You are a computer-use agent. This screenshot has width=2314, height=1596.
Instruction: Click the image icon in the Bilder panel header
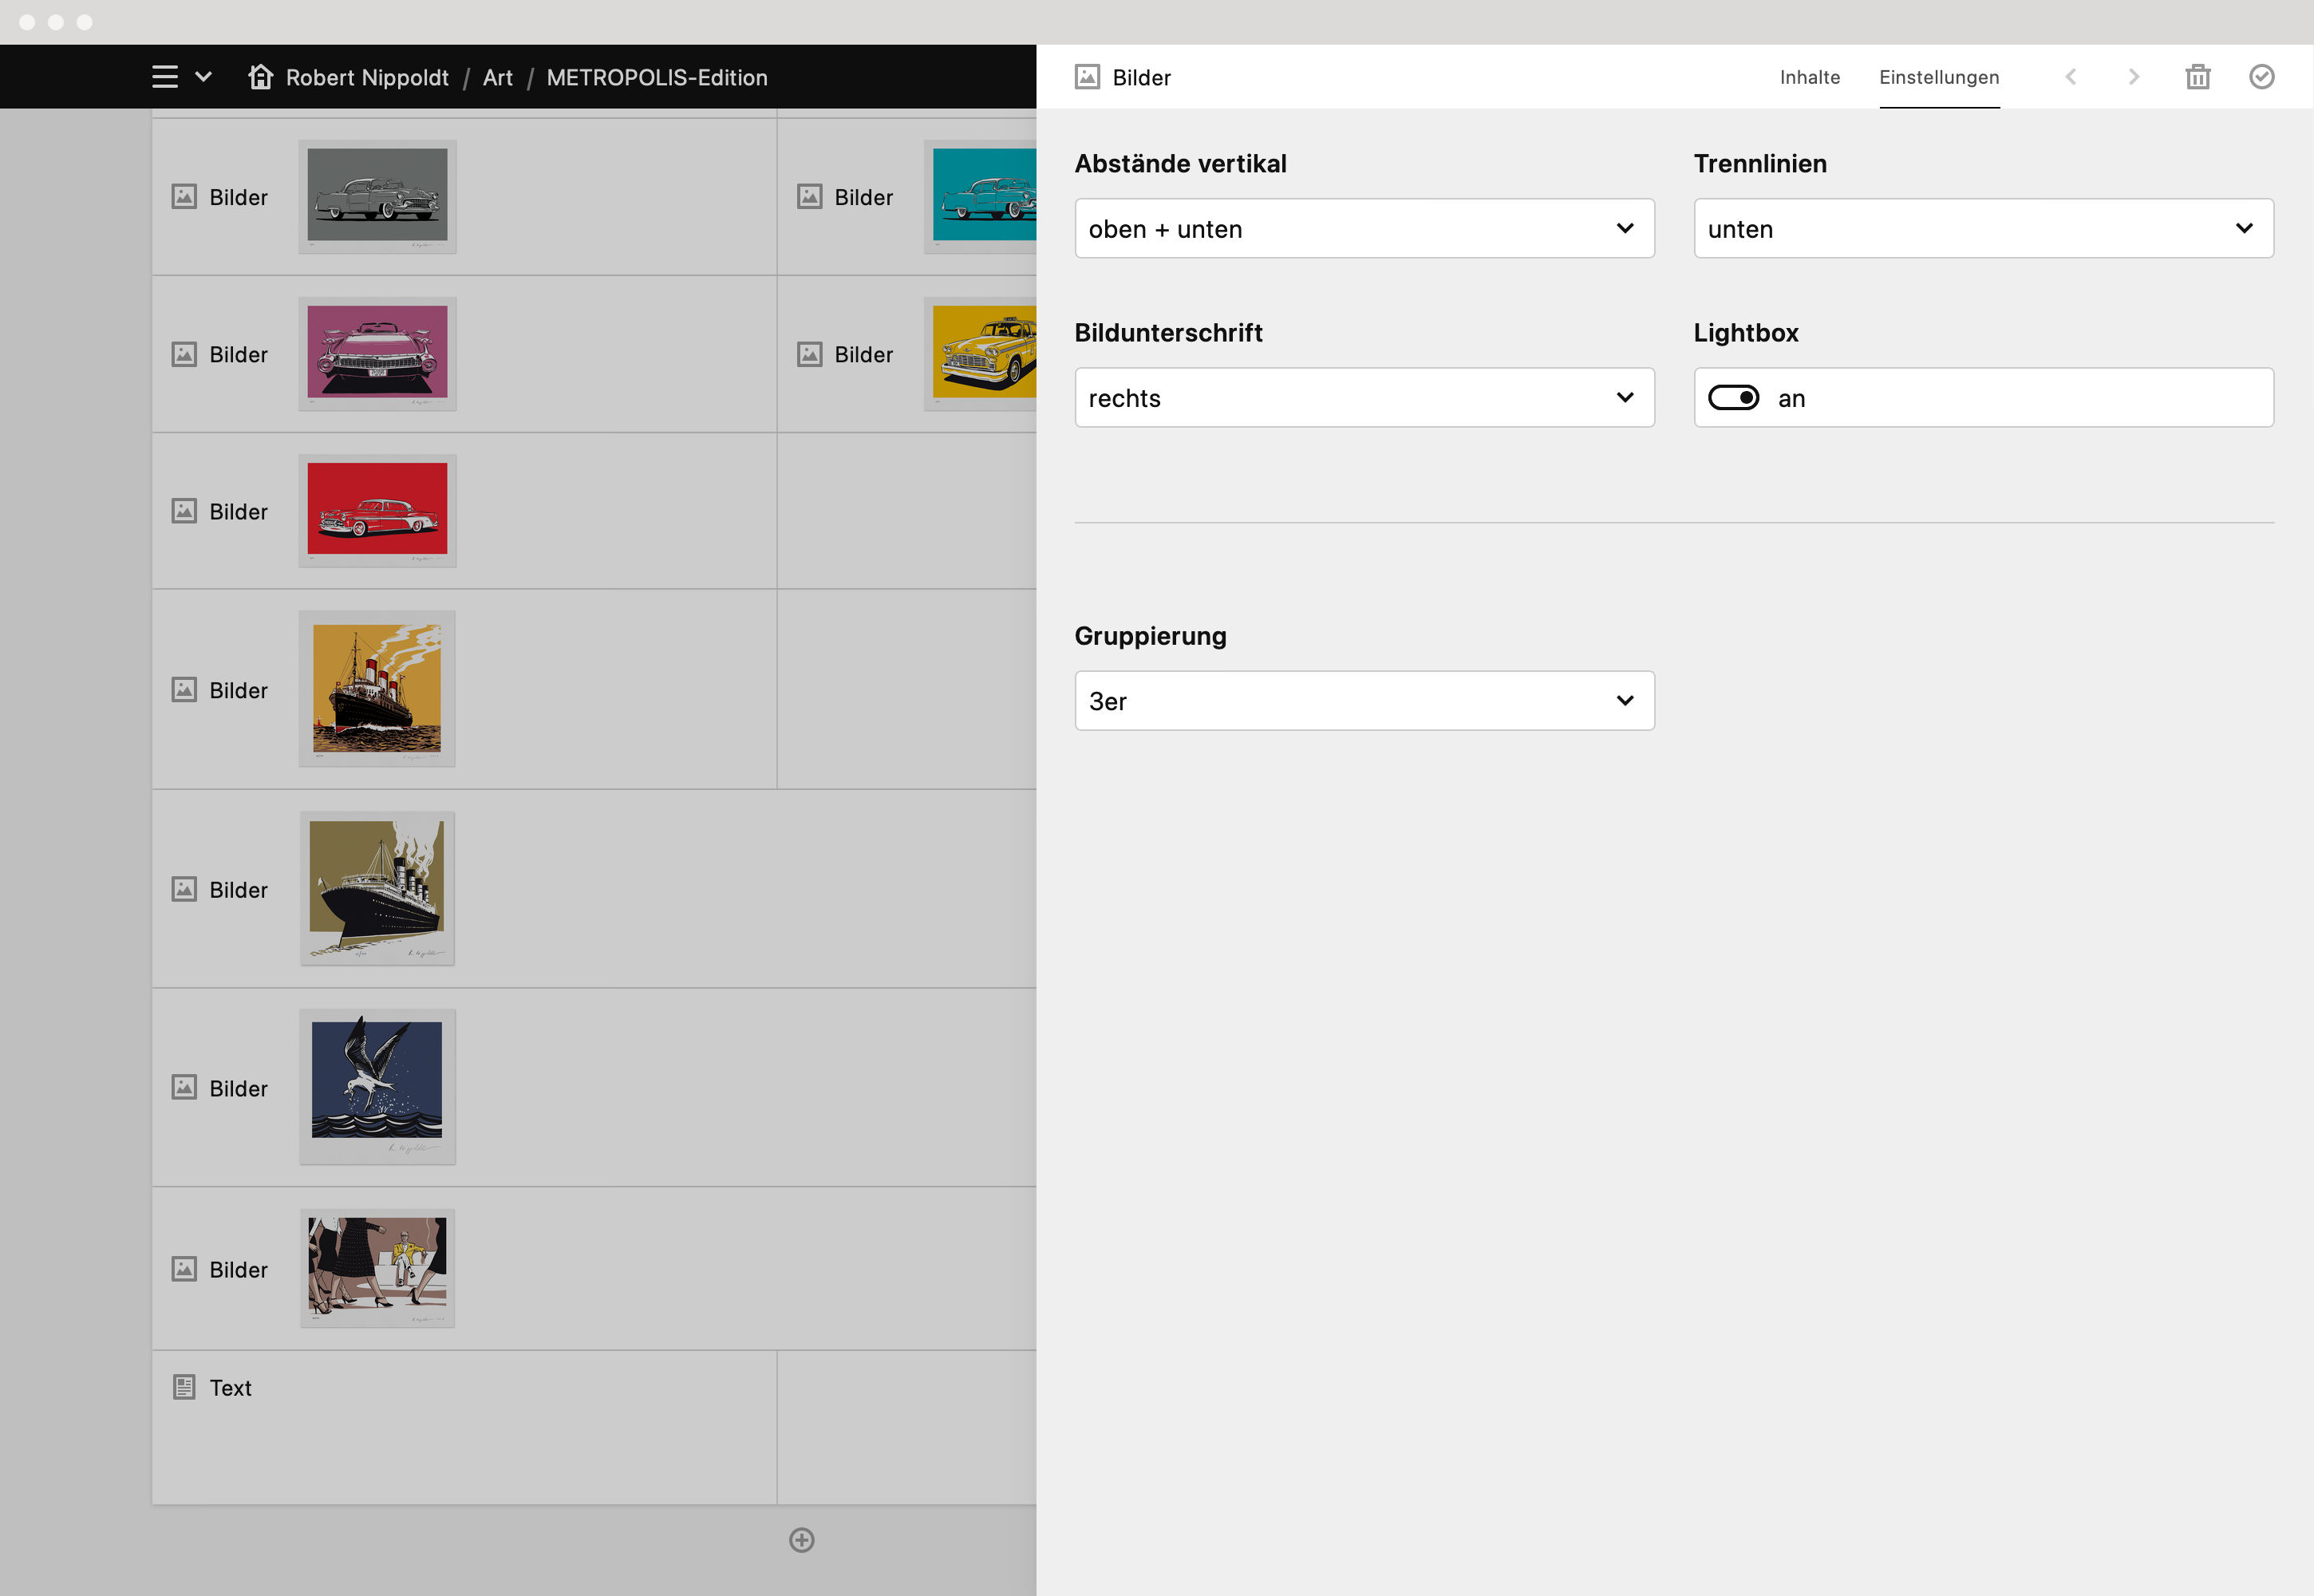tap(1087, 77)
